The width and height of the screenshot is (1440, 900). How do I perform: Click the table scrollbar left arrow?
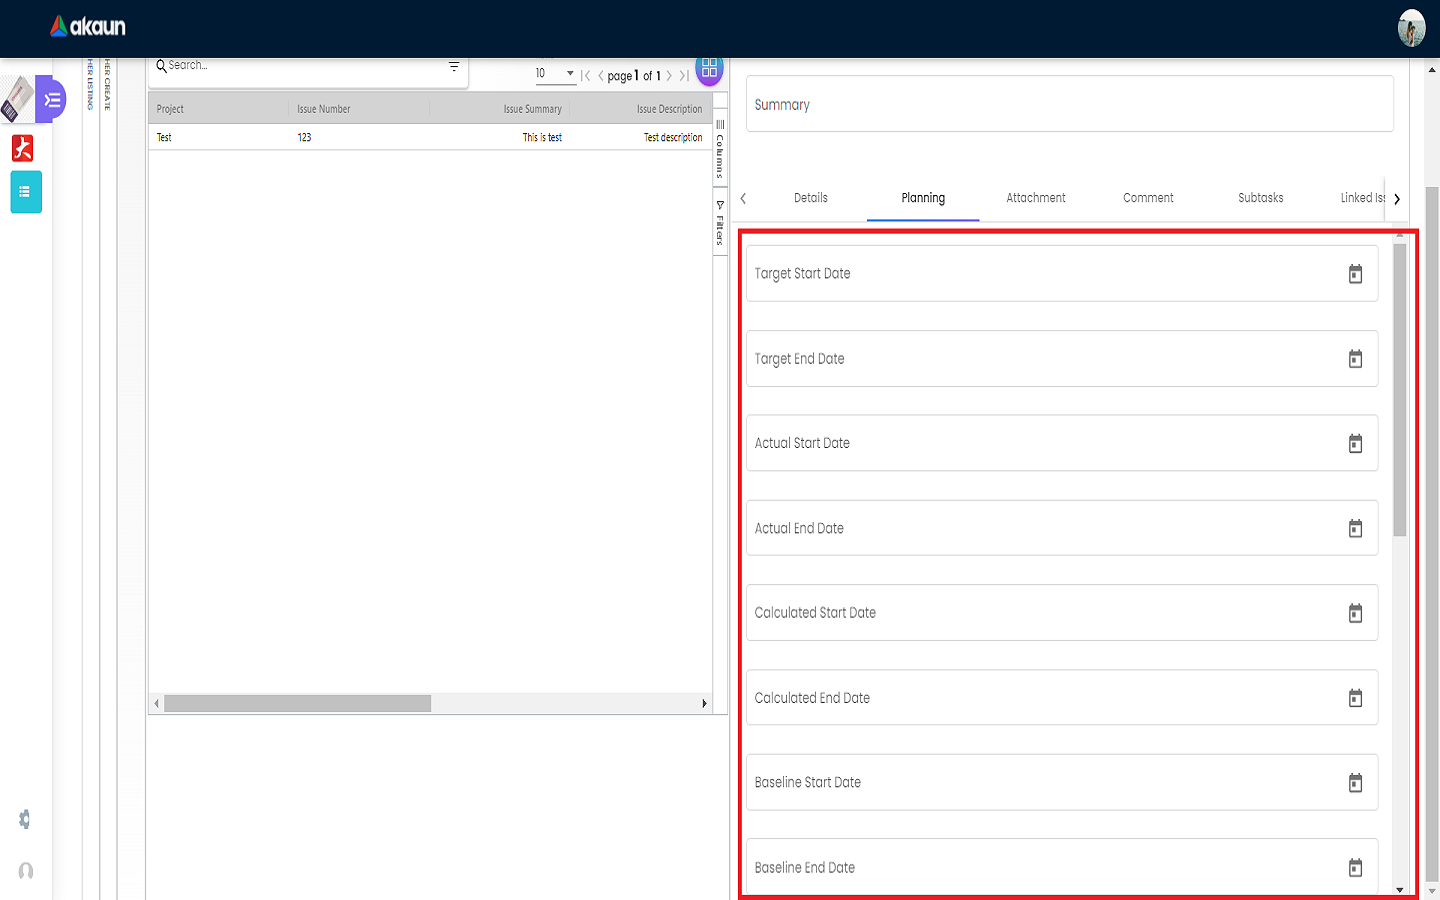(157, 704)
